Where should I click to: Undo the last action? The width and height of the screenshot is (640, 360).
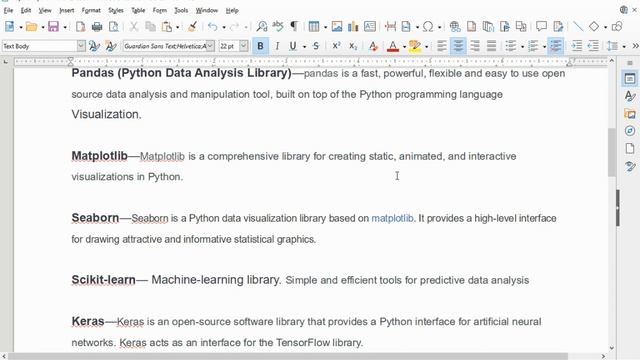[x=212, y=27]
